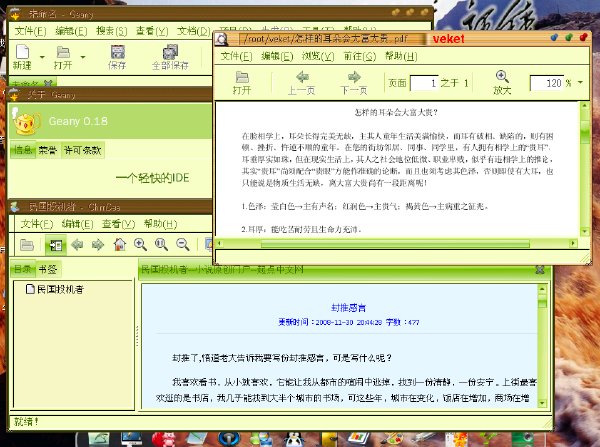Click the page number field in PDF viewer
This screenshot has height=447, width=600.
[424, 83]
